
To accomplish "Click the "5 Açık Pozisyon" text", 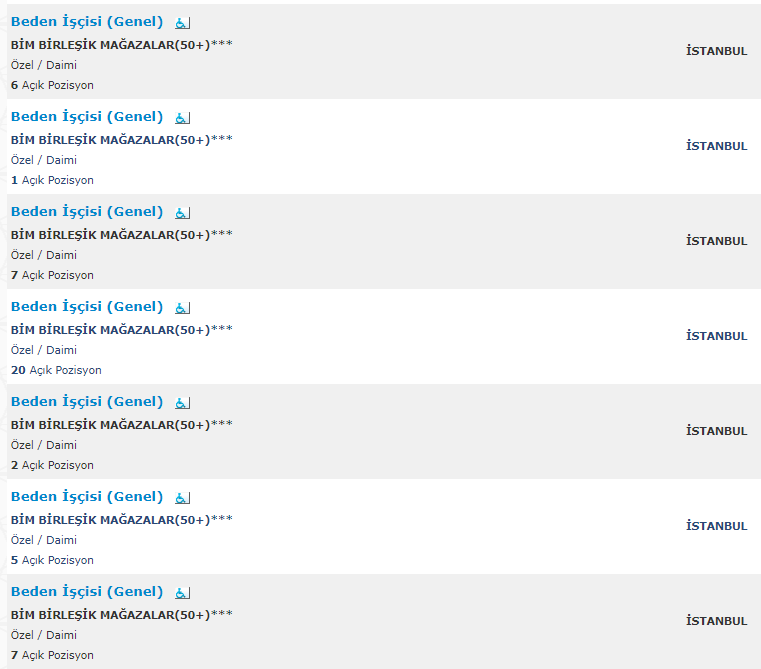I will 52,560.
